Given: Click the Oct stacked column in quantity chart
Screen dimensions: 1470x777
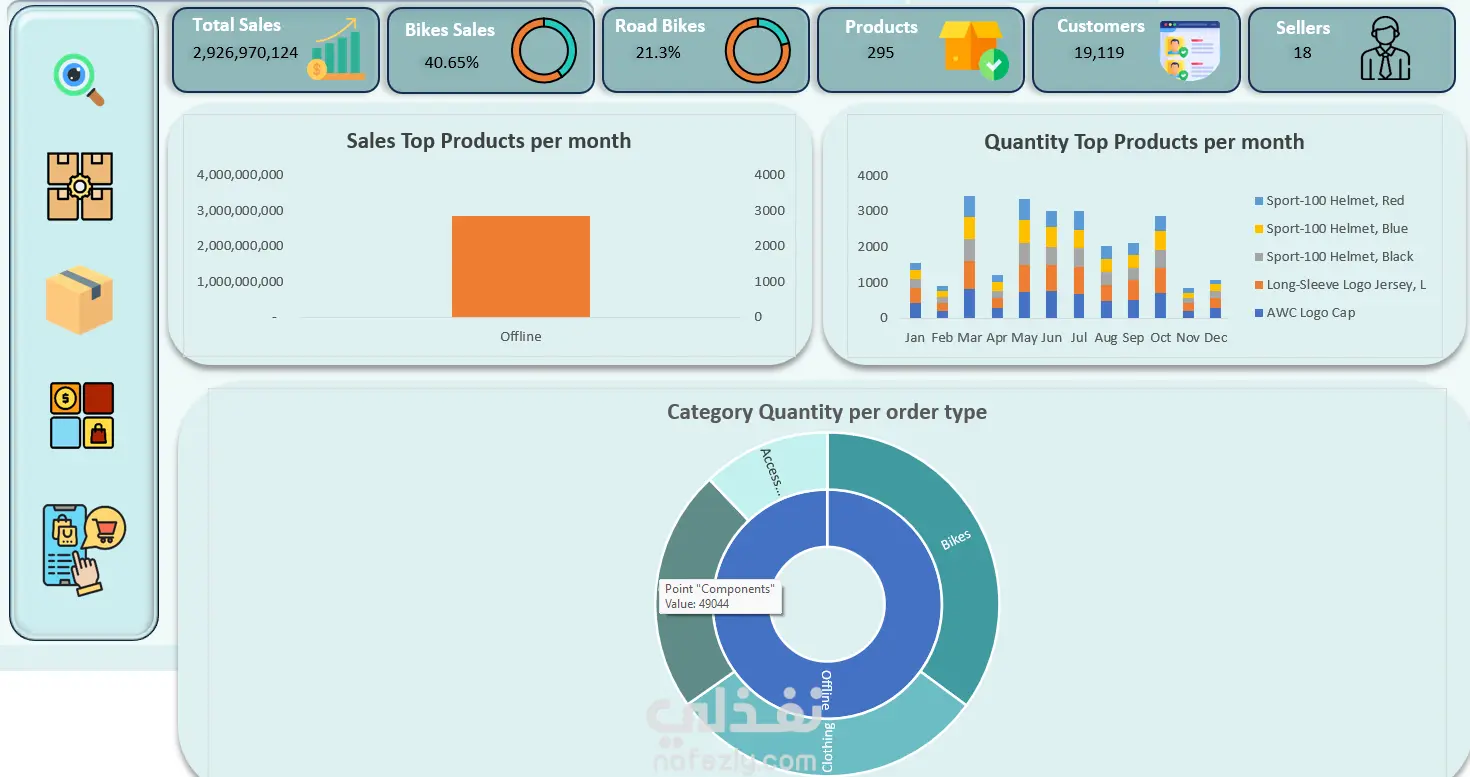Looking at the screenshot, I should tap(1160, 267).
